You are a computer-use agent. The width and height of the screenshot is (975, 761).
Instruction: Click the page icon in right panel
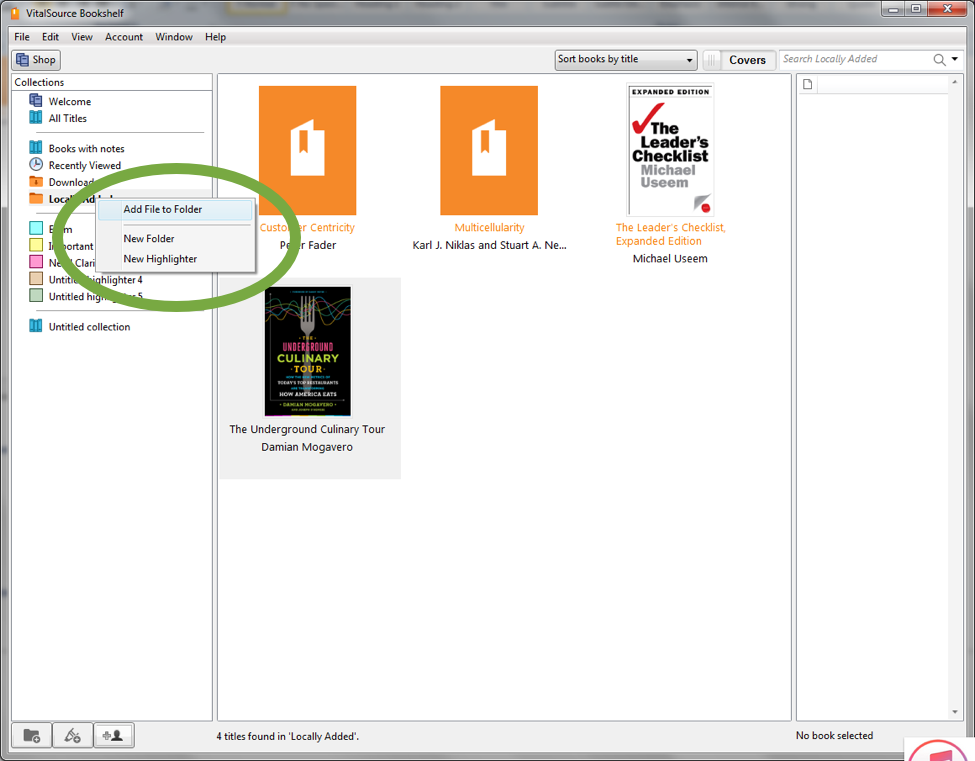pyautogui.click(x=809, y=85)
